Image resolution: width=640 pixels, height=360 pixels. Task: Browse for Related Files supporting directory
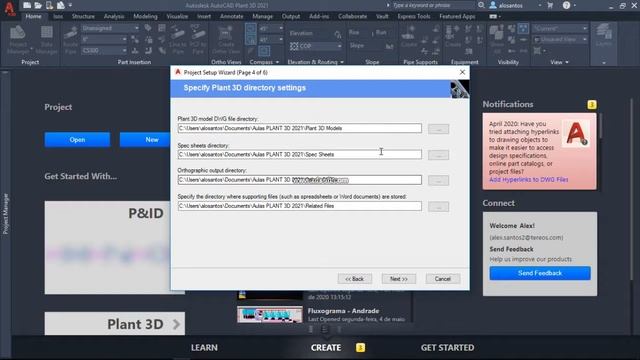[x=439, y=207]
